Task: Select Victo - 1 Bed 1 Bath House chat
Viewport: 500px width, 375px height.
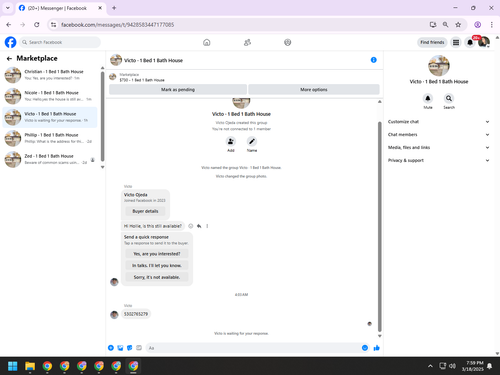Action: (50, 117)
